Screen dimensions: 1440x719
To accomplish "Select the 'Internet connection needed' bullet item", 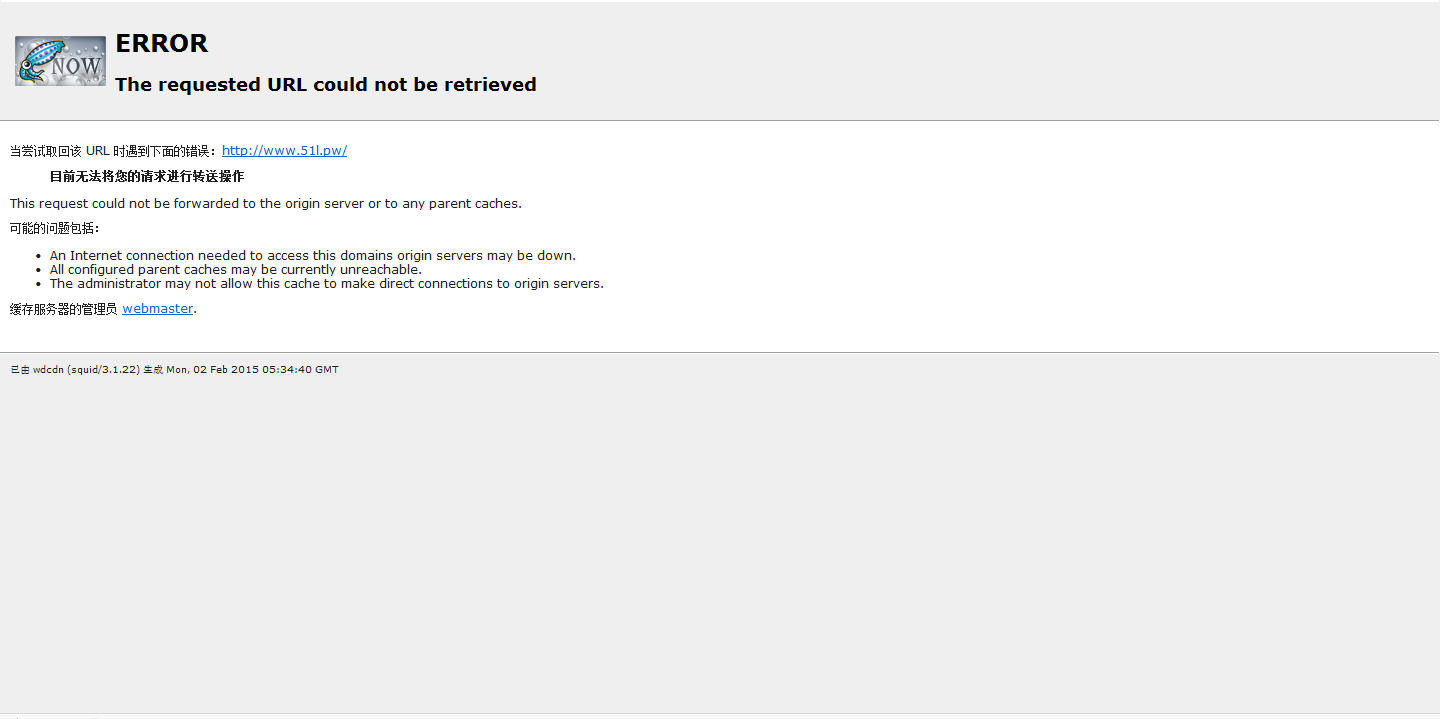I will coord(312,256).
